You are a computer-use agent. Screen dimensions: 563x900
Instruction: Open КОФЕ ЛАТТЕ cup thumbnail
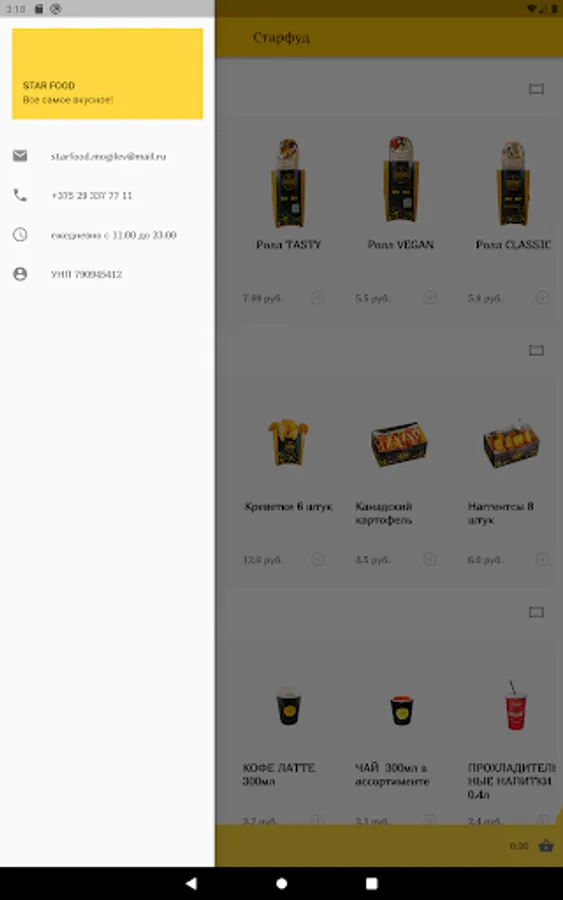coord(288,706)
